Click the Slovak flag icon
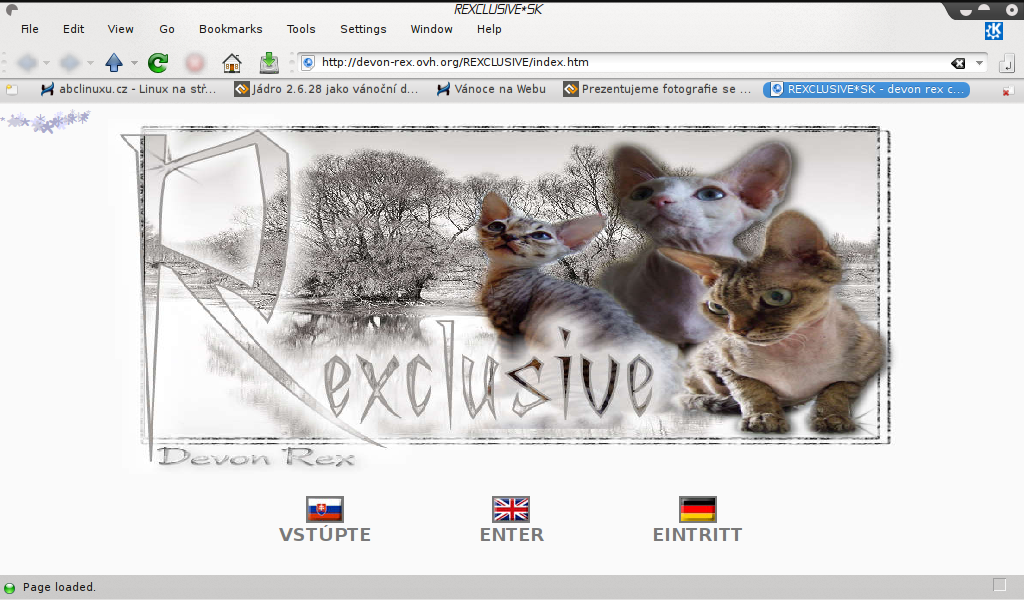This screenshot has height=600, width=1024. pyautogui.click(x=325, y=509)
